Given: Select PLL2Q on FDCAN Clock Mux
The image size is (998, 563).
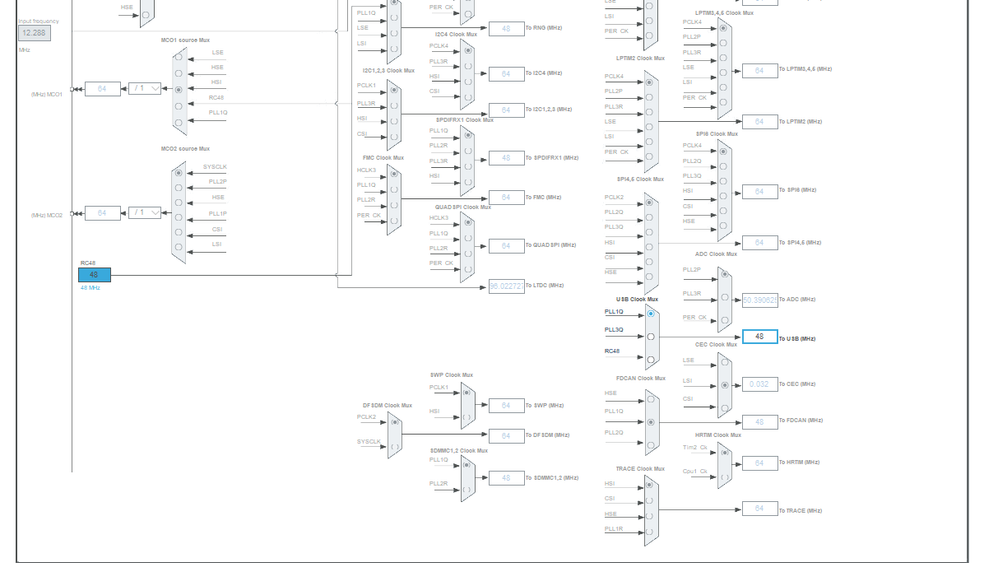Looking at the screenshot, I should pos(650,445).
